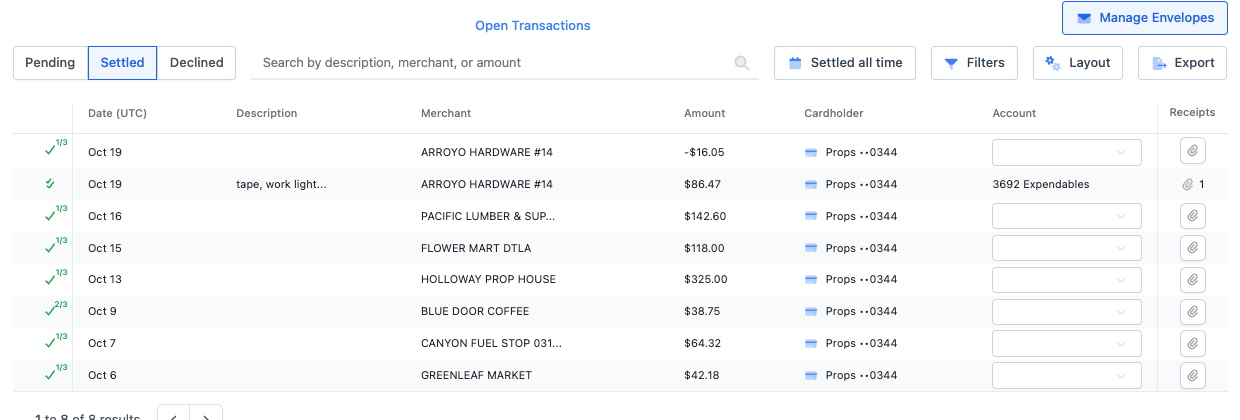Export the transactions list
The height and width of the screenshot is (420, 1240).
(1182, 63)
